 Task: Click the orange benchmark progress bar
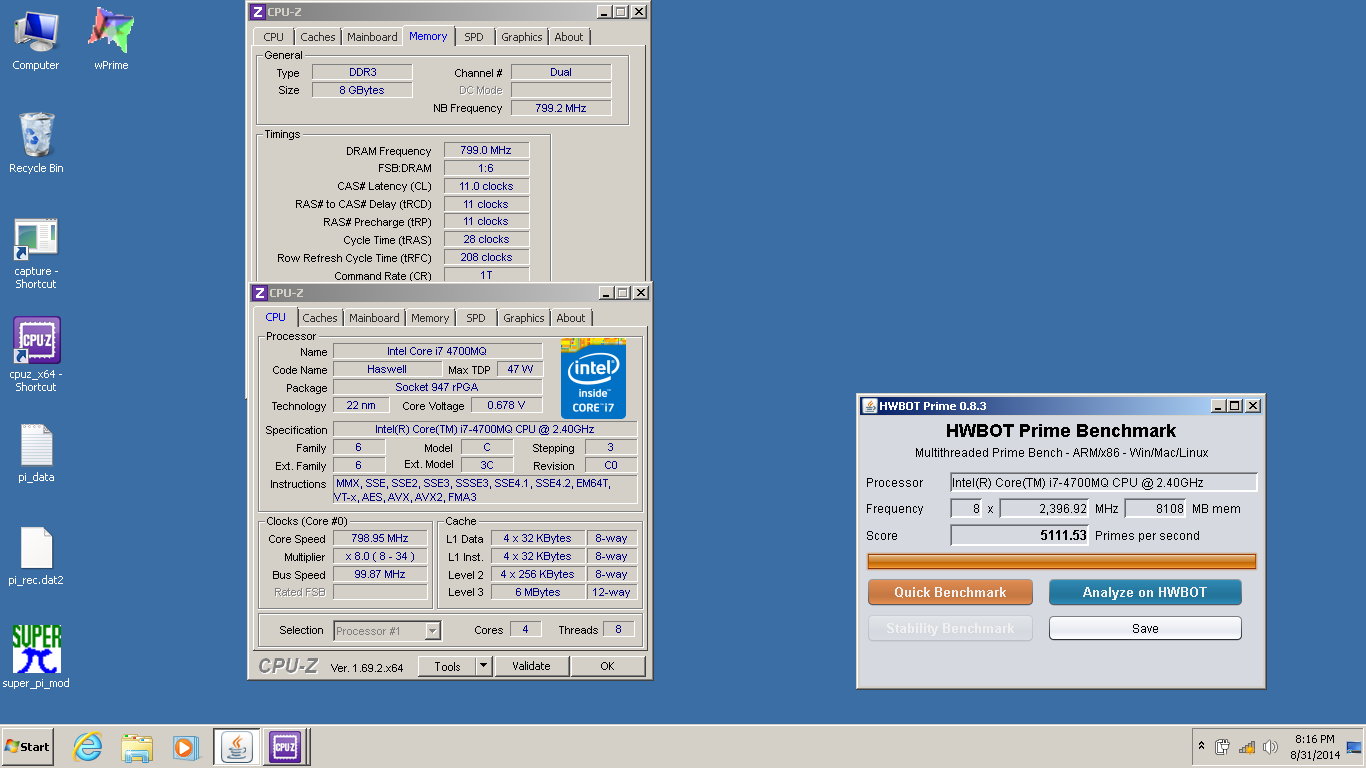1062,562
